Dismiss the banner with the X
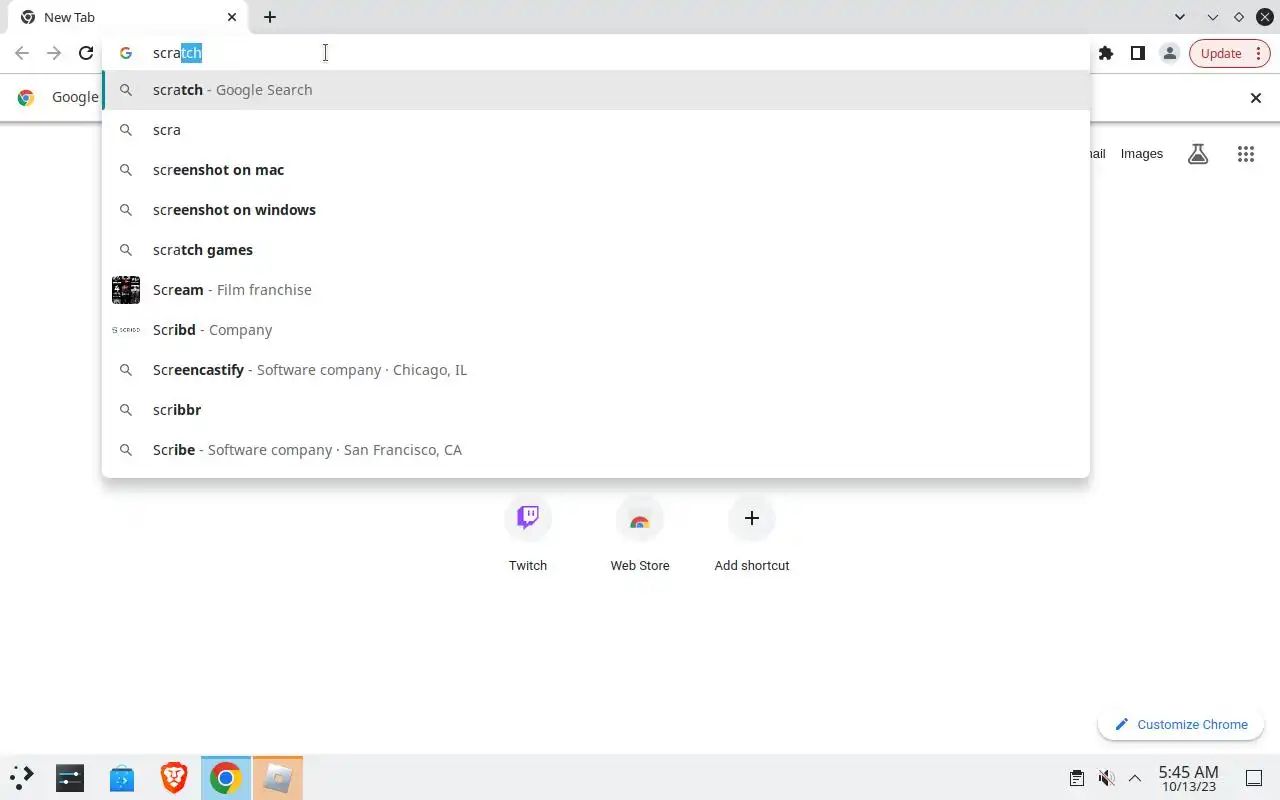 pos(1256,97)
